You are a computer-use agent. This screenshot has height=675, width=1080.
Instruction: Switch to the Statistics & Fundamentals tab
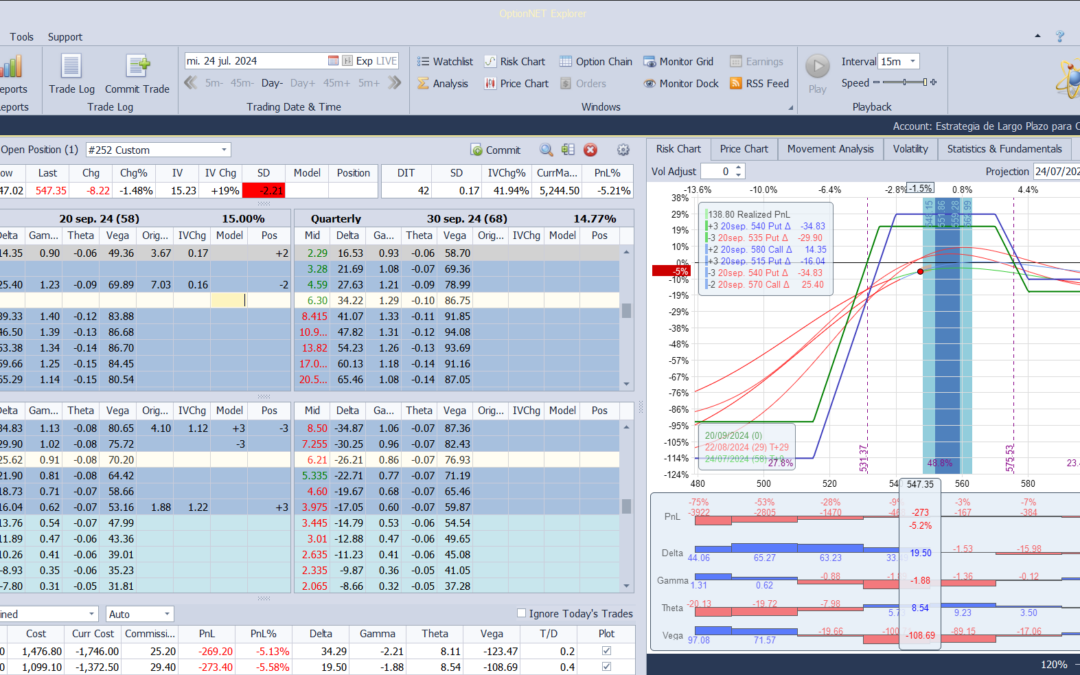click(1004, 149)
